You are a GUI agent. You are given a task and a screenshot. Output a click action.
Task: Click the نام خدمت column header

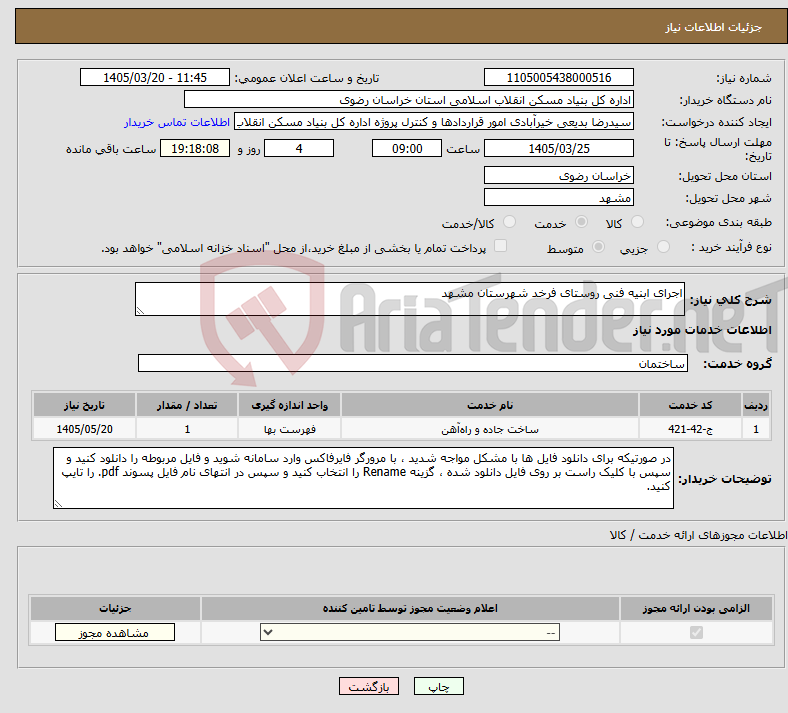(x=490, y=405)
